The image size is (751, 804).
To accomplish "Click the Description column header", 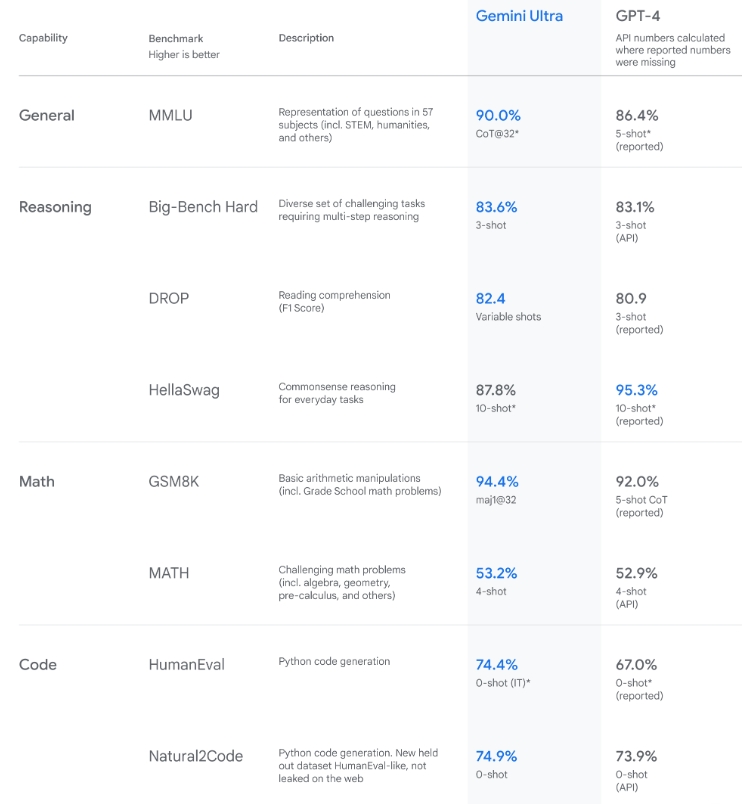I will 306,38.
